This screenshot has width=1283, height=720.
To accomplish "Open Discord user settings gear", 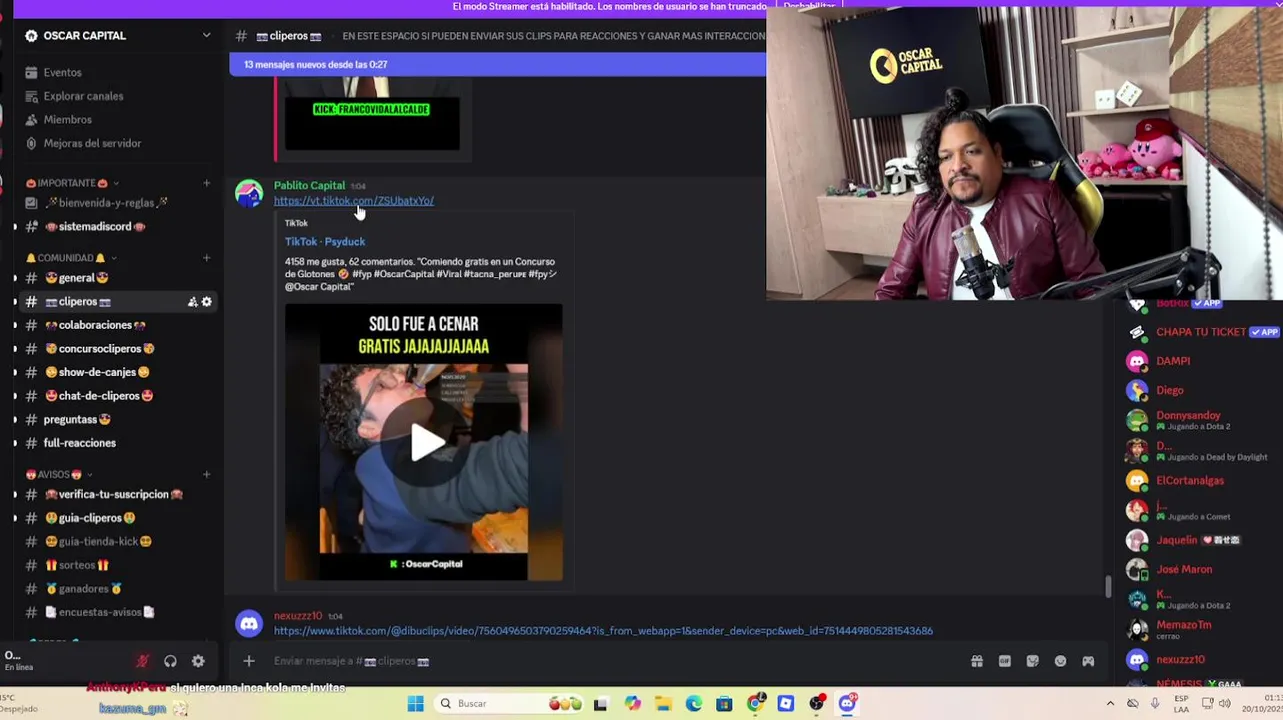I will (x=198, y=661).
